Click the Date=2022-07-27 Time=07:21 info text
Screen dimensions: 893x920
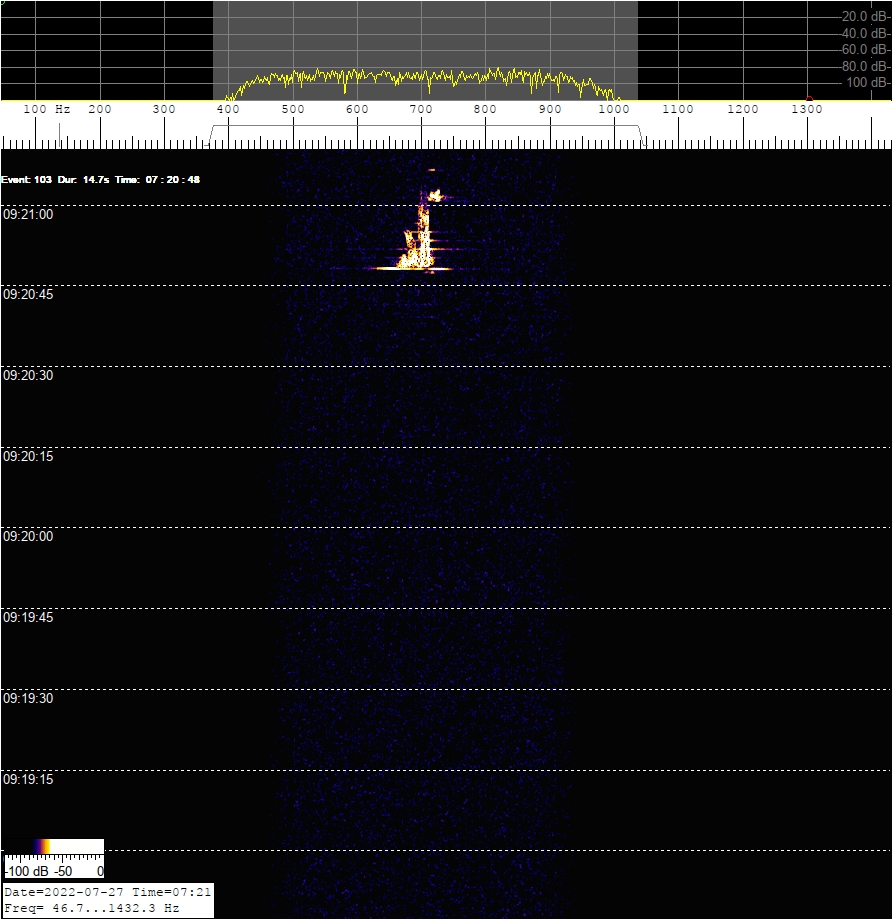(x=107, y=892)
